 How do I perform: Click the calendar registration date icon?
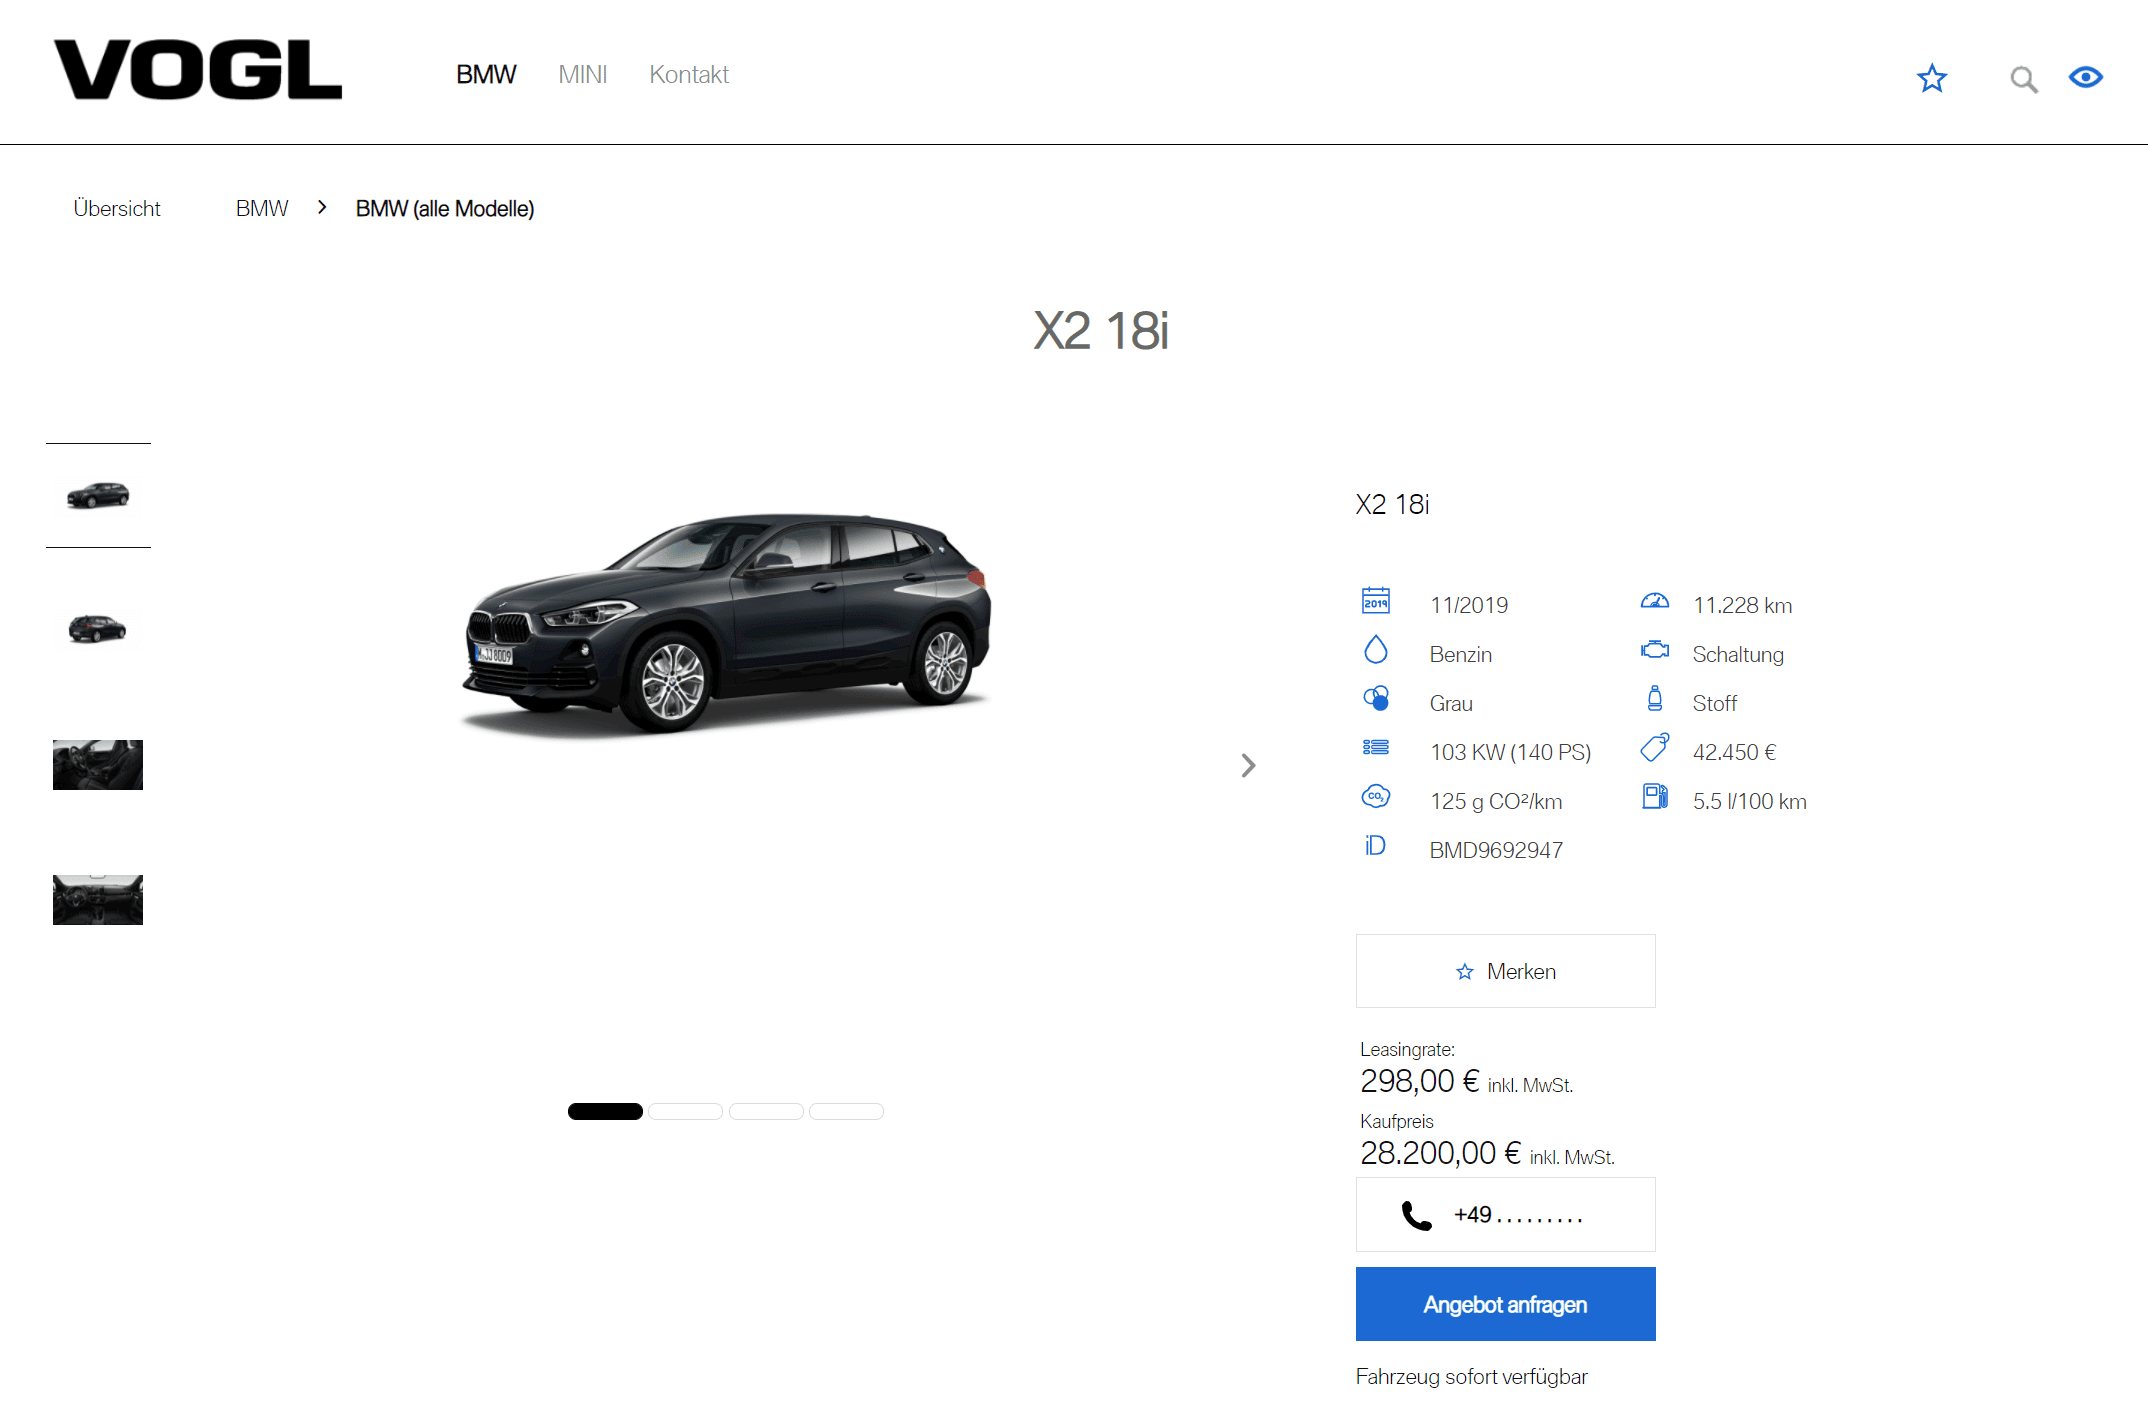1376,600
